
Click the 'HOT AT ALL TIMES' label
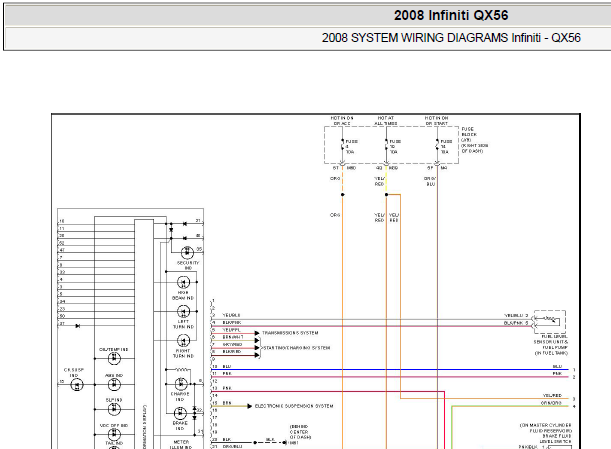point(386,120)
